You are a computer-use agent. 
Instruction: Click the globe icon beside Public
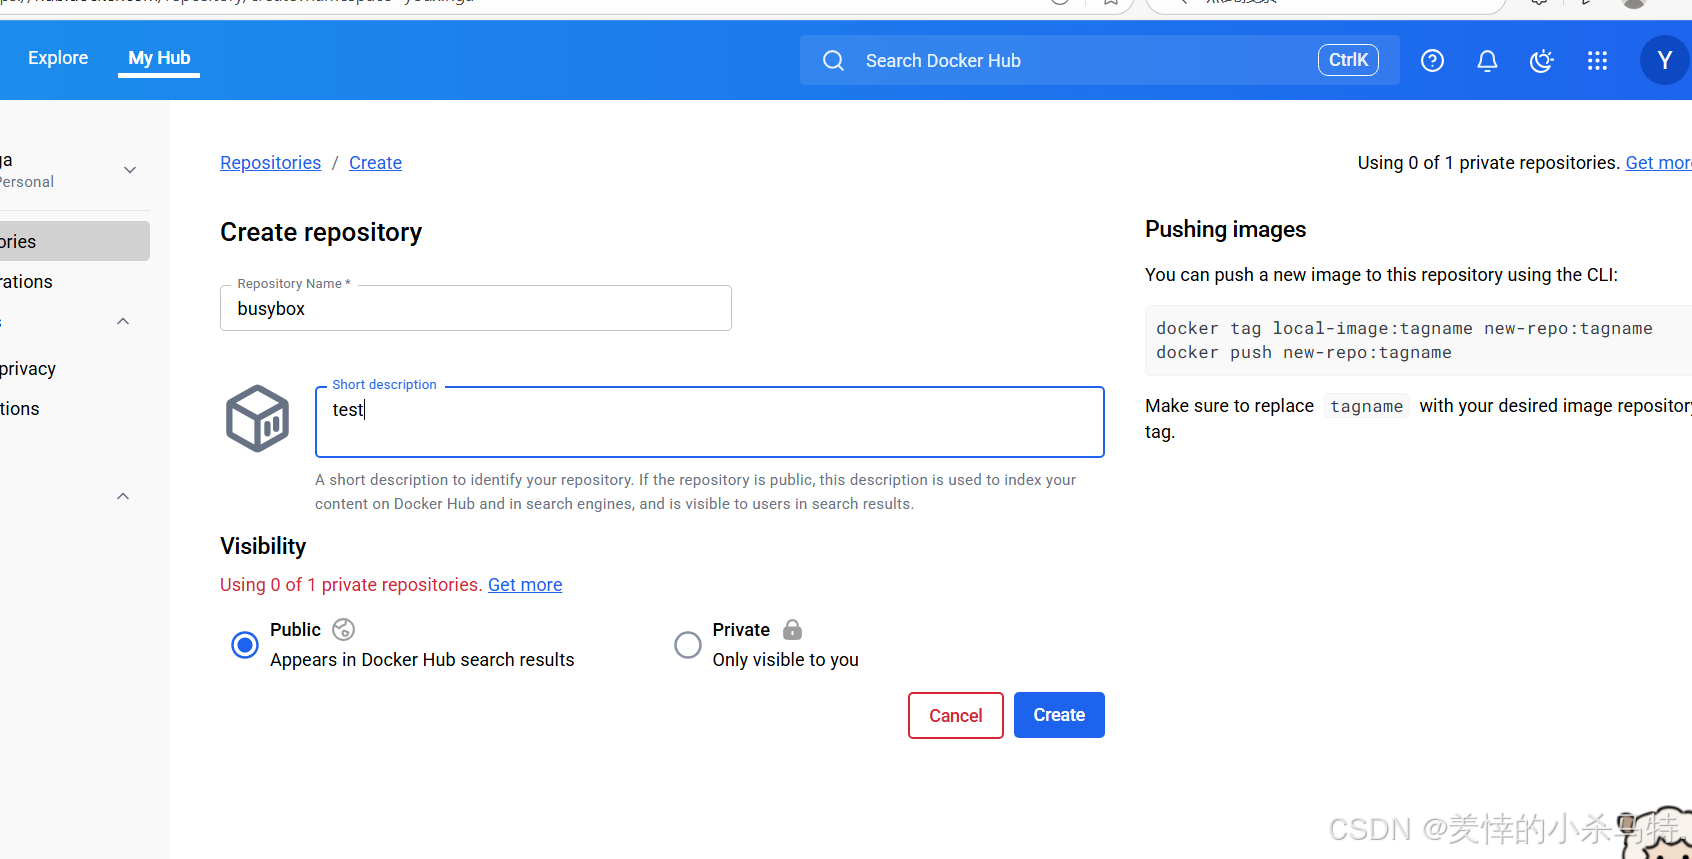coord(343,629)
